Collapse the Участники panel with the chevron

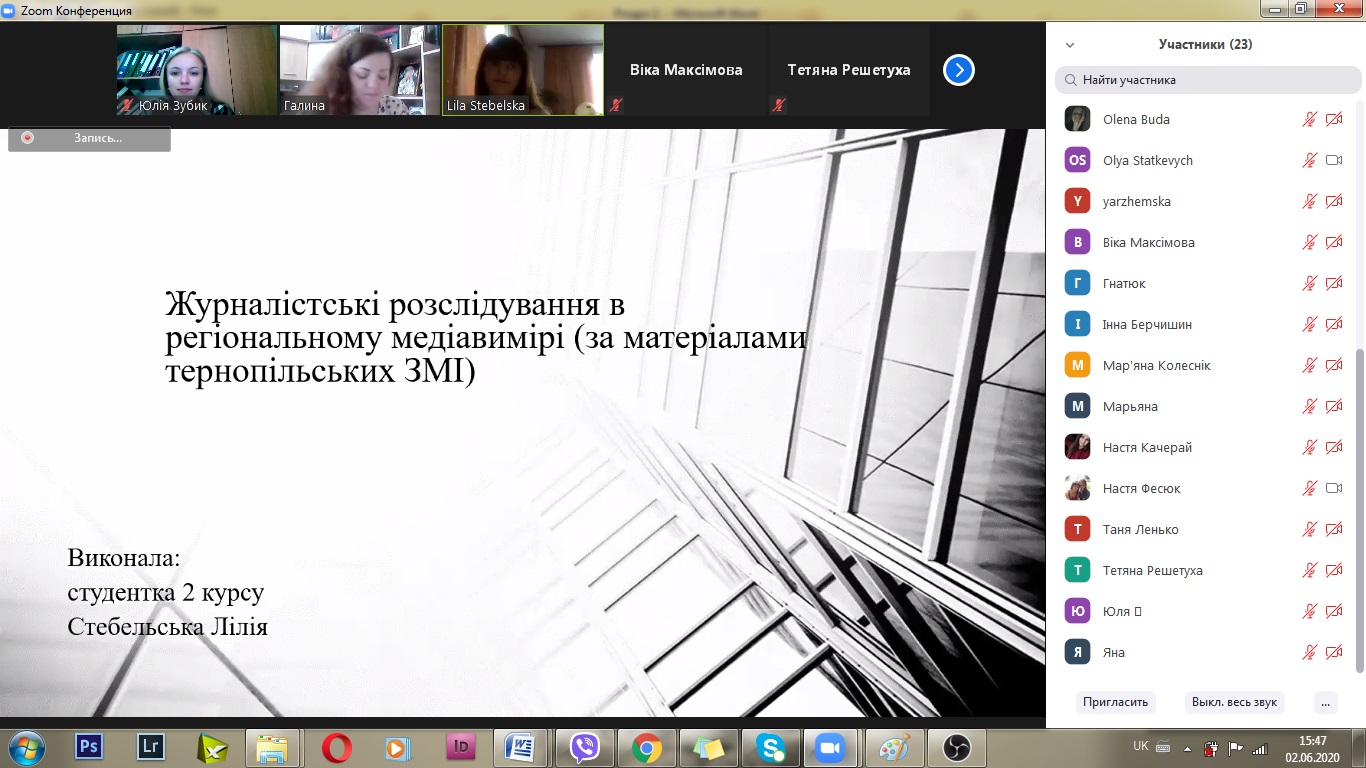[1070, 45]
